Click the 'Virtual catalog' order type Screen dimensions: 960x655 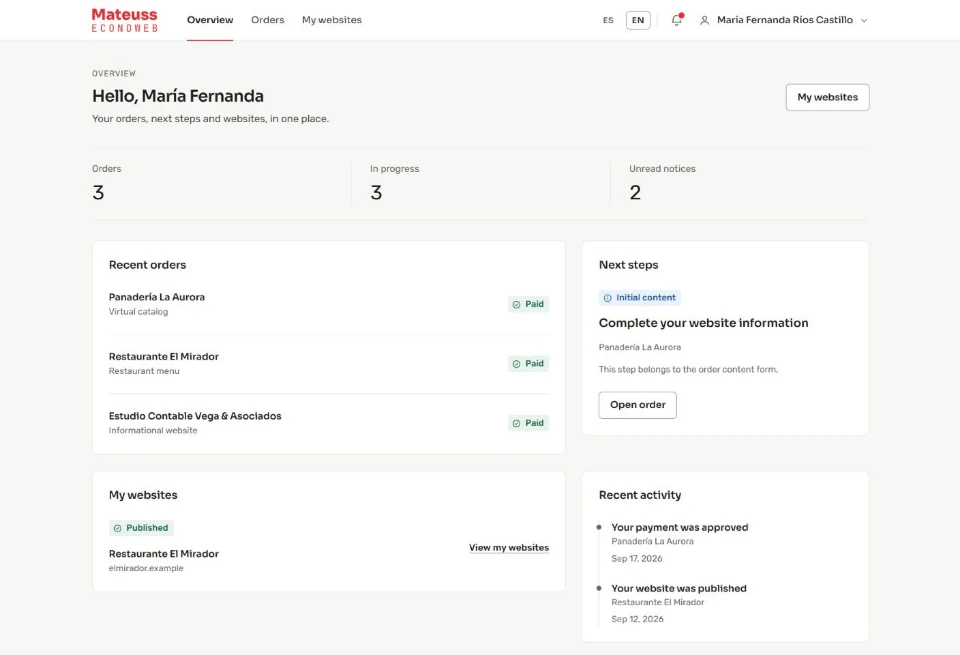click(x=138, y=312)
